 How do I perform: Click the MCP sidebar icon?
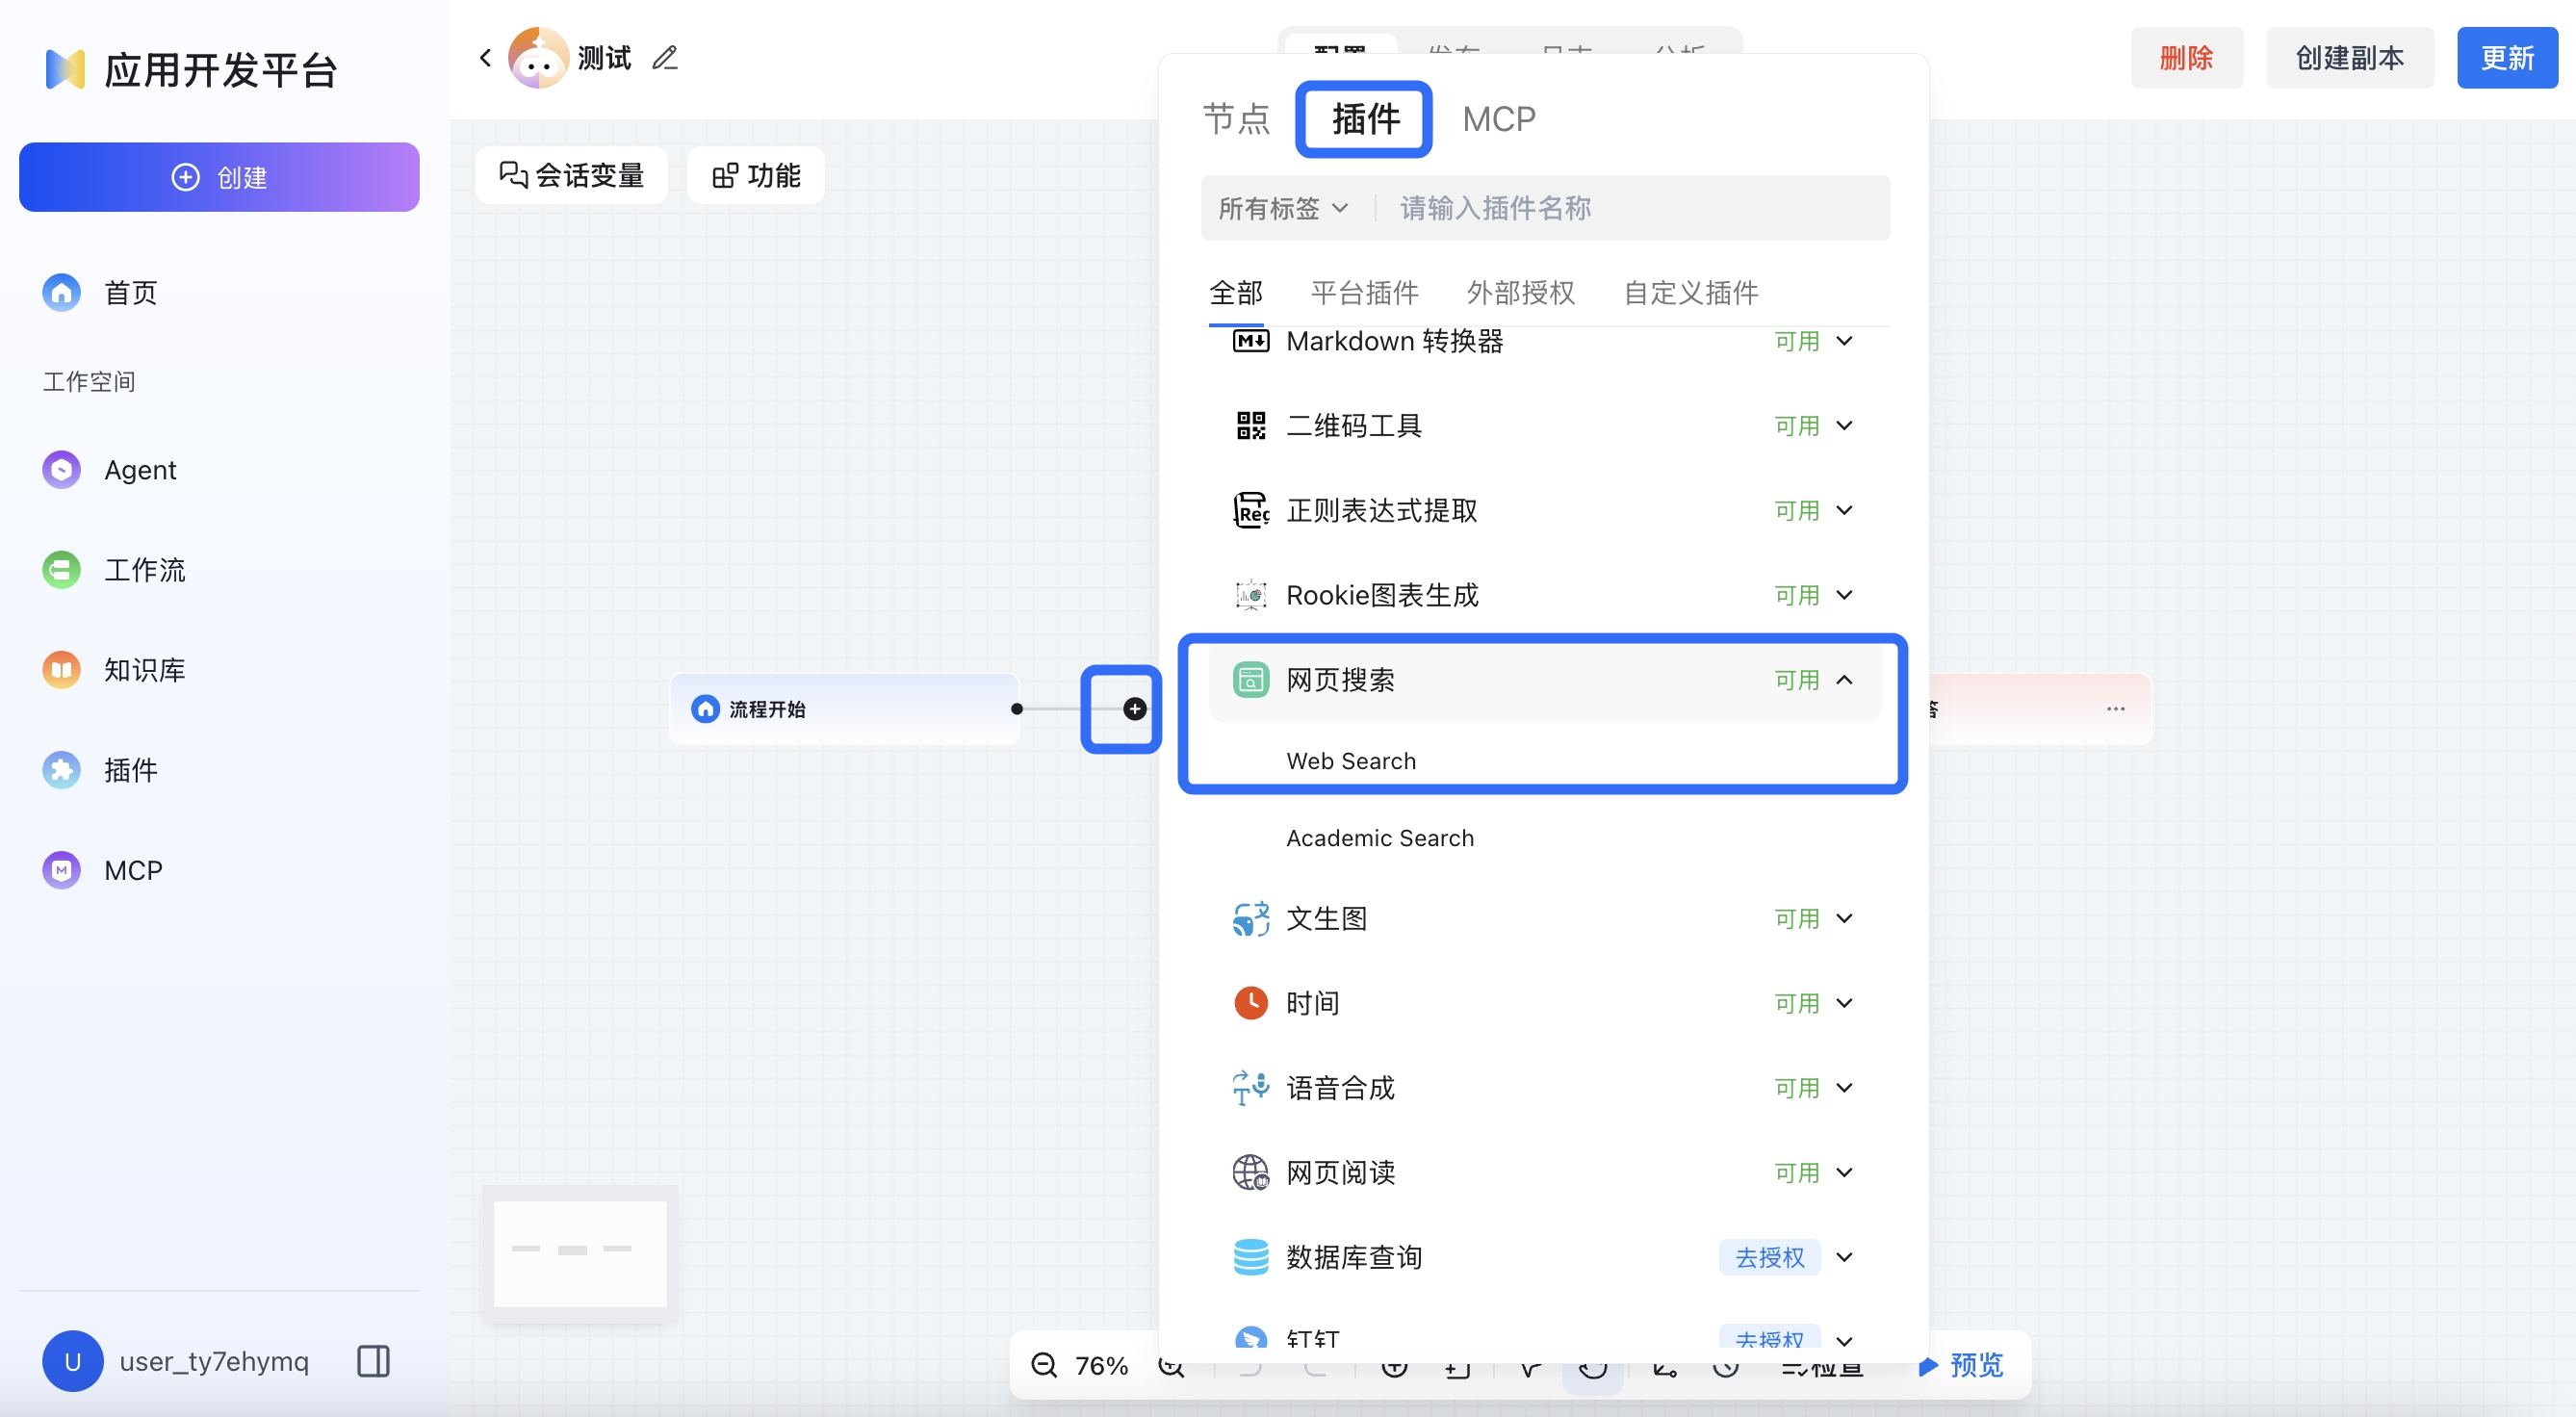[x=61, y=869]
